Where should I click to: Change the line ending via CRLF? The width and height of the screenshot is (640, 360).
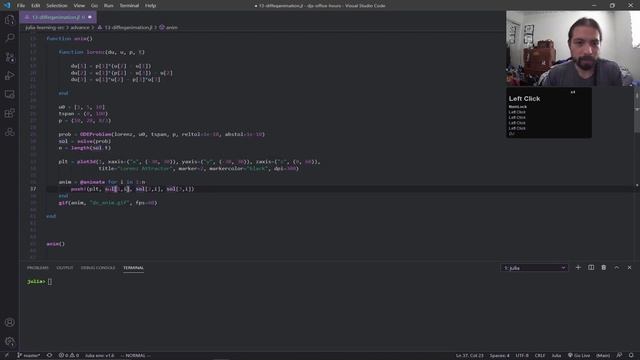(x=540, y=356)
